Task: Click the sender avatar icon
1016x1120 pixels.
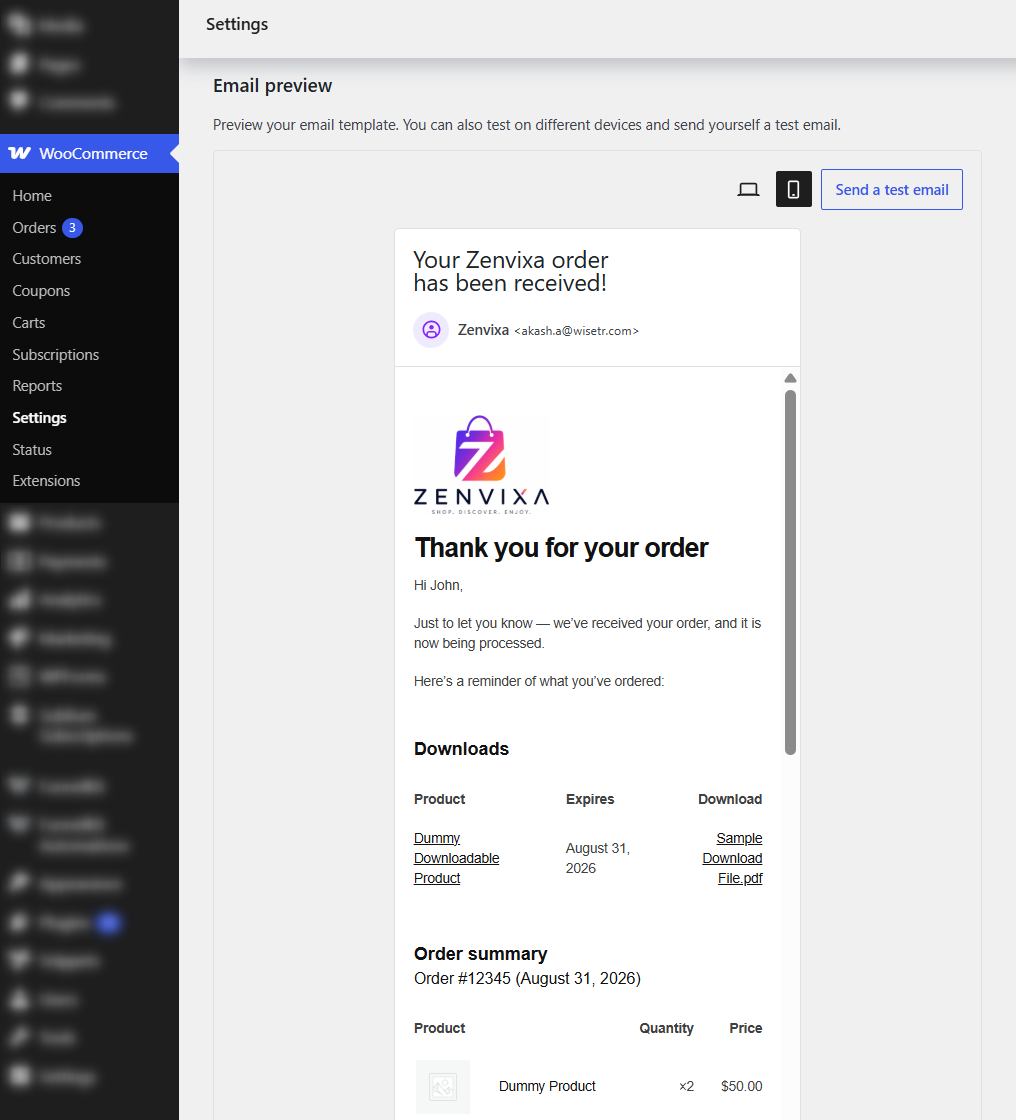Action: pyautogui.click(x=431, y=330)
